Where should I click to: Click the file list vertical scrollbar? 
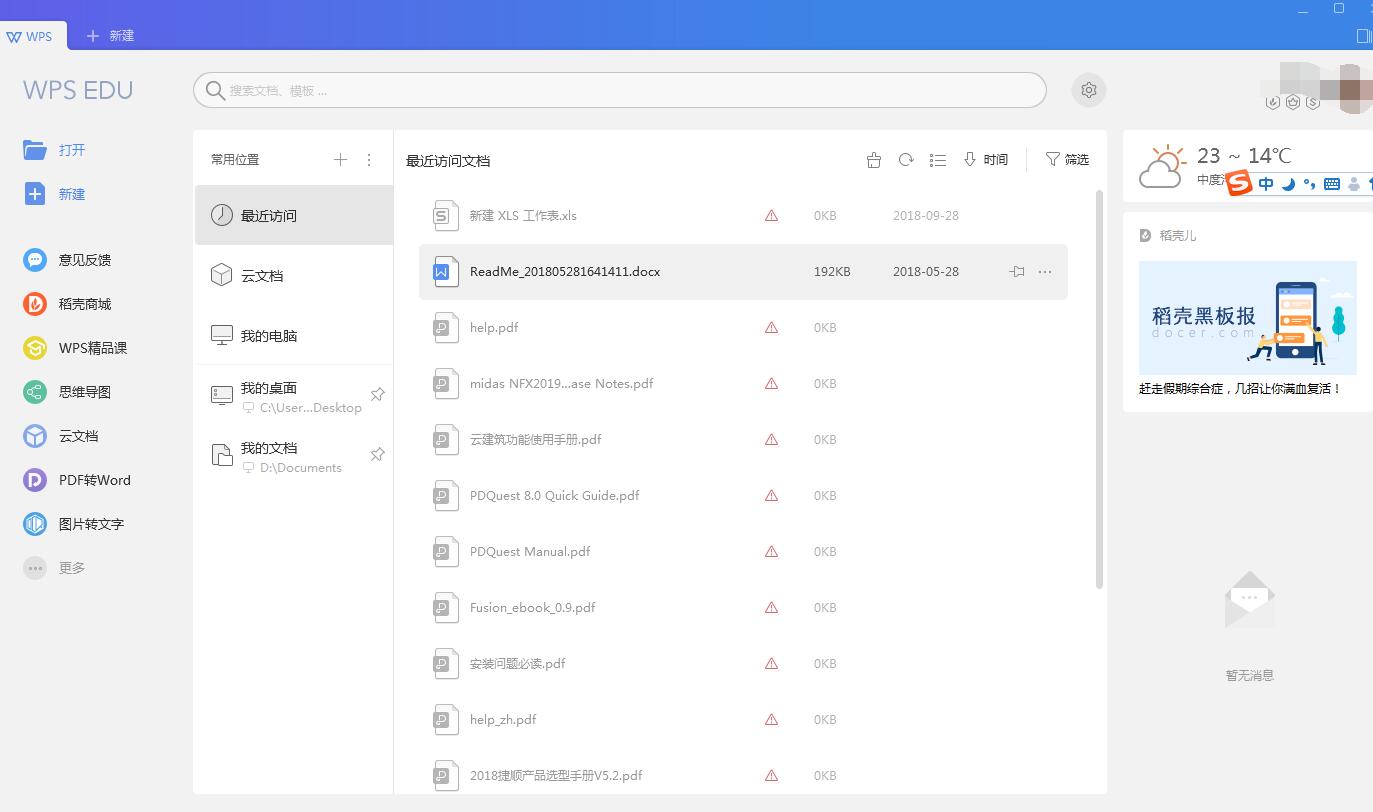[1100, 390]
